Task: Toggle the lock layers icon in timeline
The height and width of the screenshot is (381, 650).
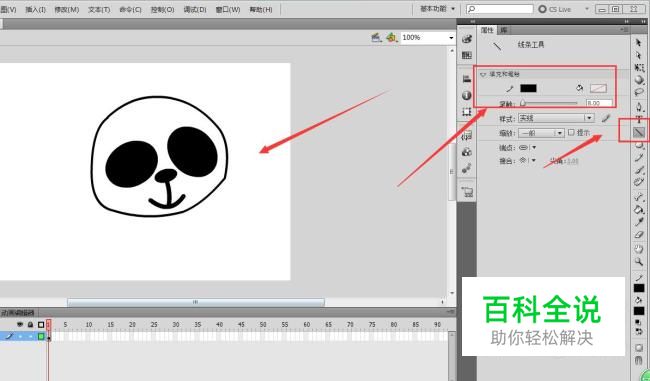Action: pyautogui.click(x=30, y=325)
